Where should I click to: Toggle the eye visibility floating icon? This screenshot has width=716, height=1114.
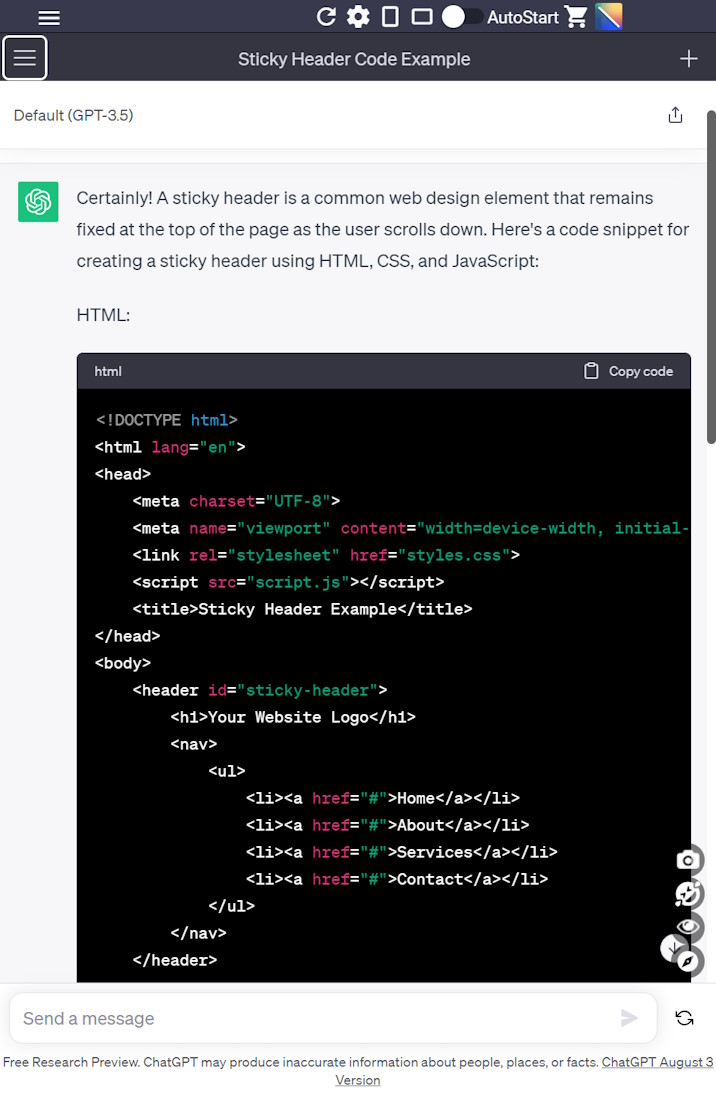[687, 928]
